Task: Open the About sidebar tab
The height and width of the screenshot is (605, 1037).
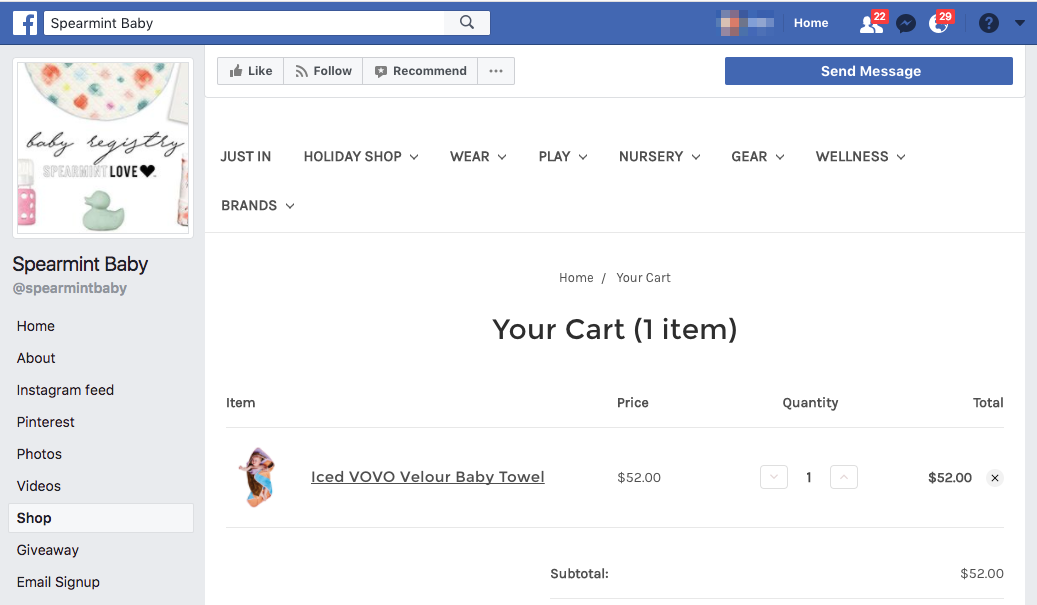Action: tap(36, 358)
